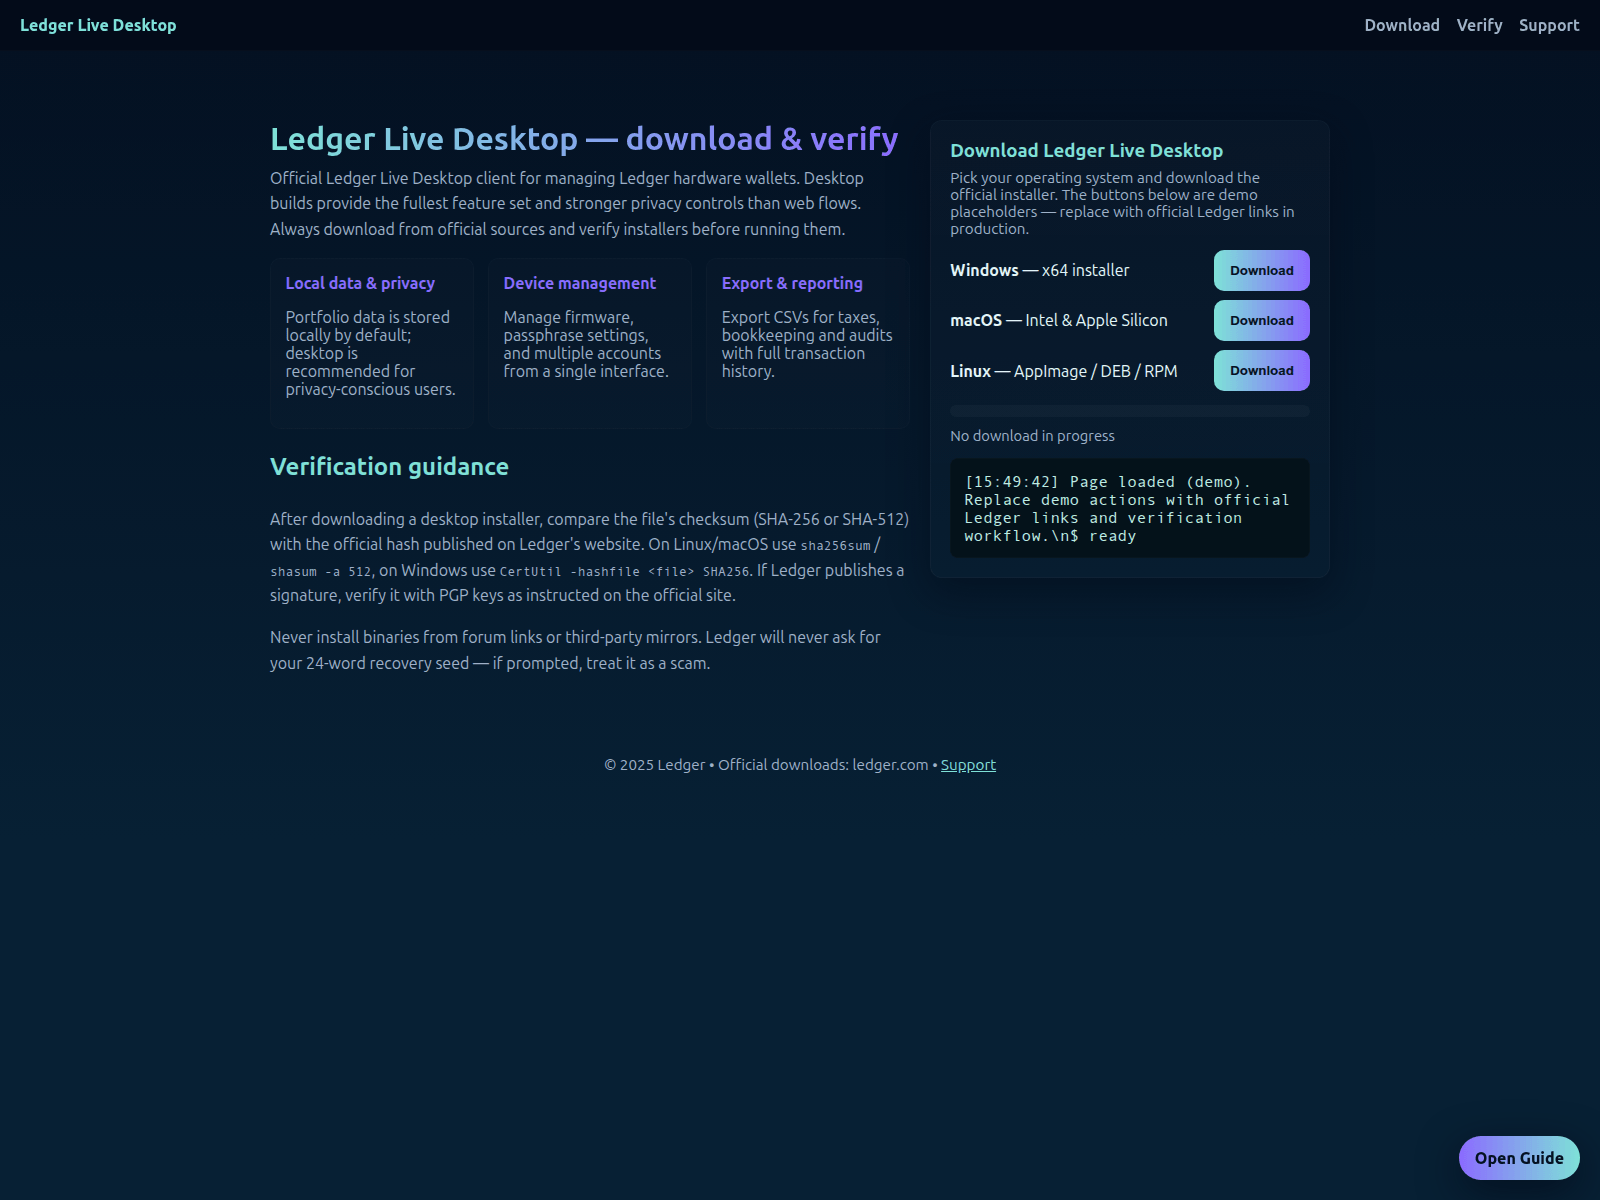Click the log console showing Page loaded
This screenshot has height=1200, width=1600.
[x=1129, y=508]
